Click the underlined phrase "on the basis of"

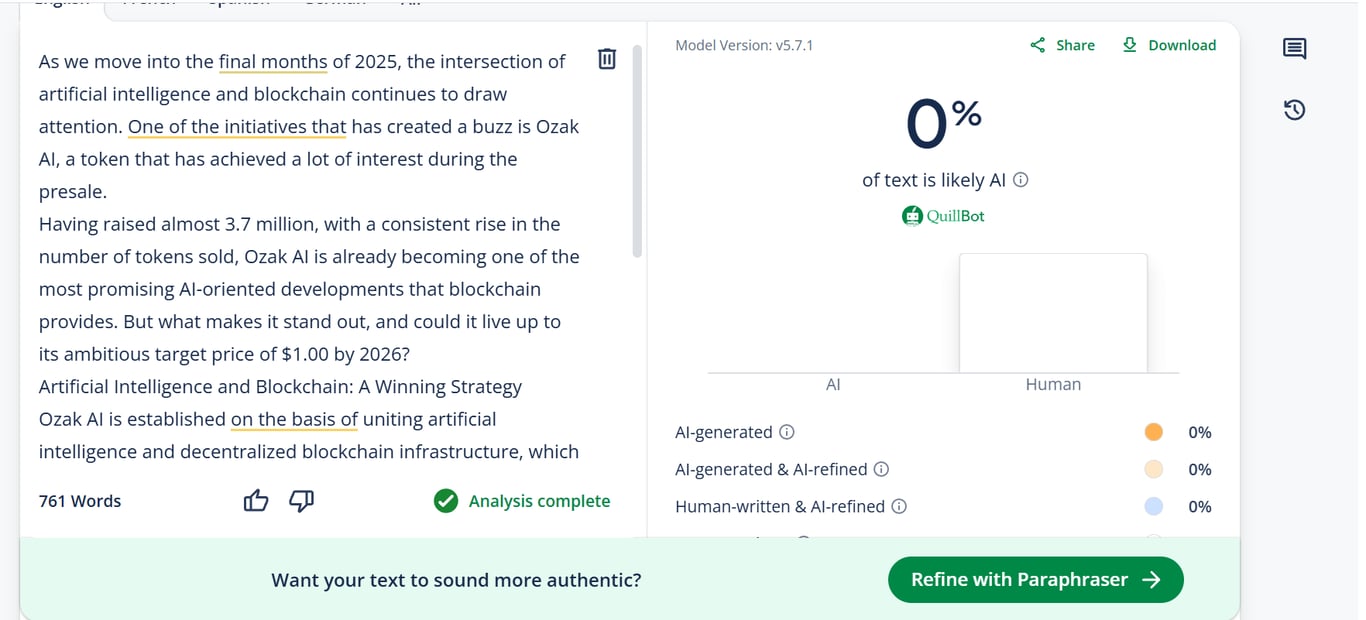(294, 419)
